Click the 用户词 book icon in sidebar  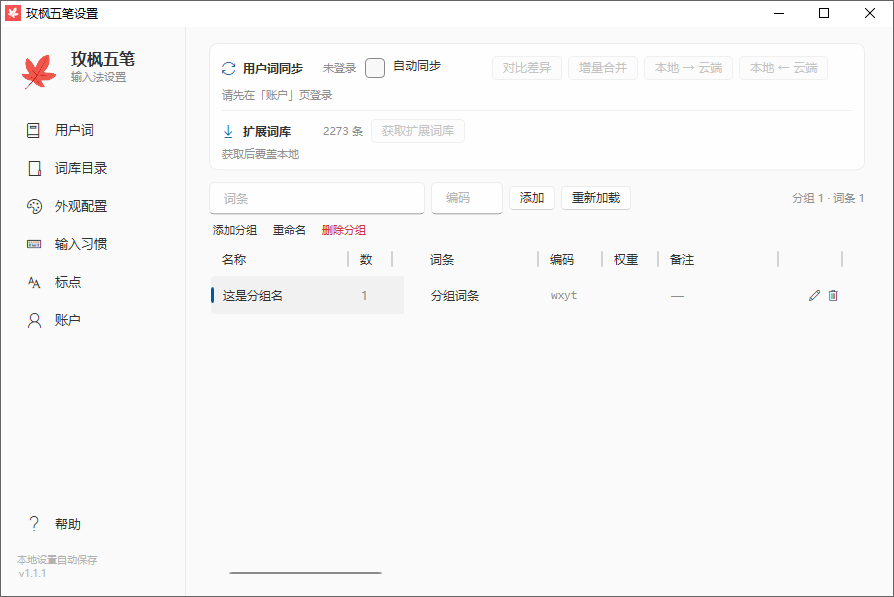tap(34, 131)
